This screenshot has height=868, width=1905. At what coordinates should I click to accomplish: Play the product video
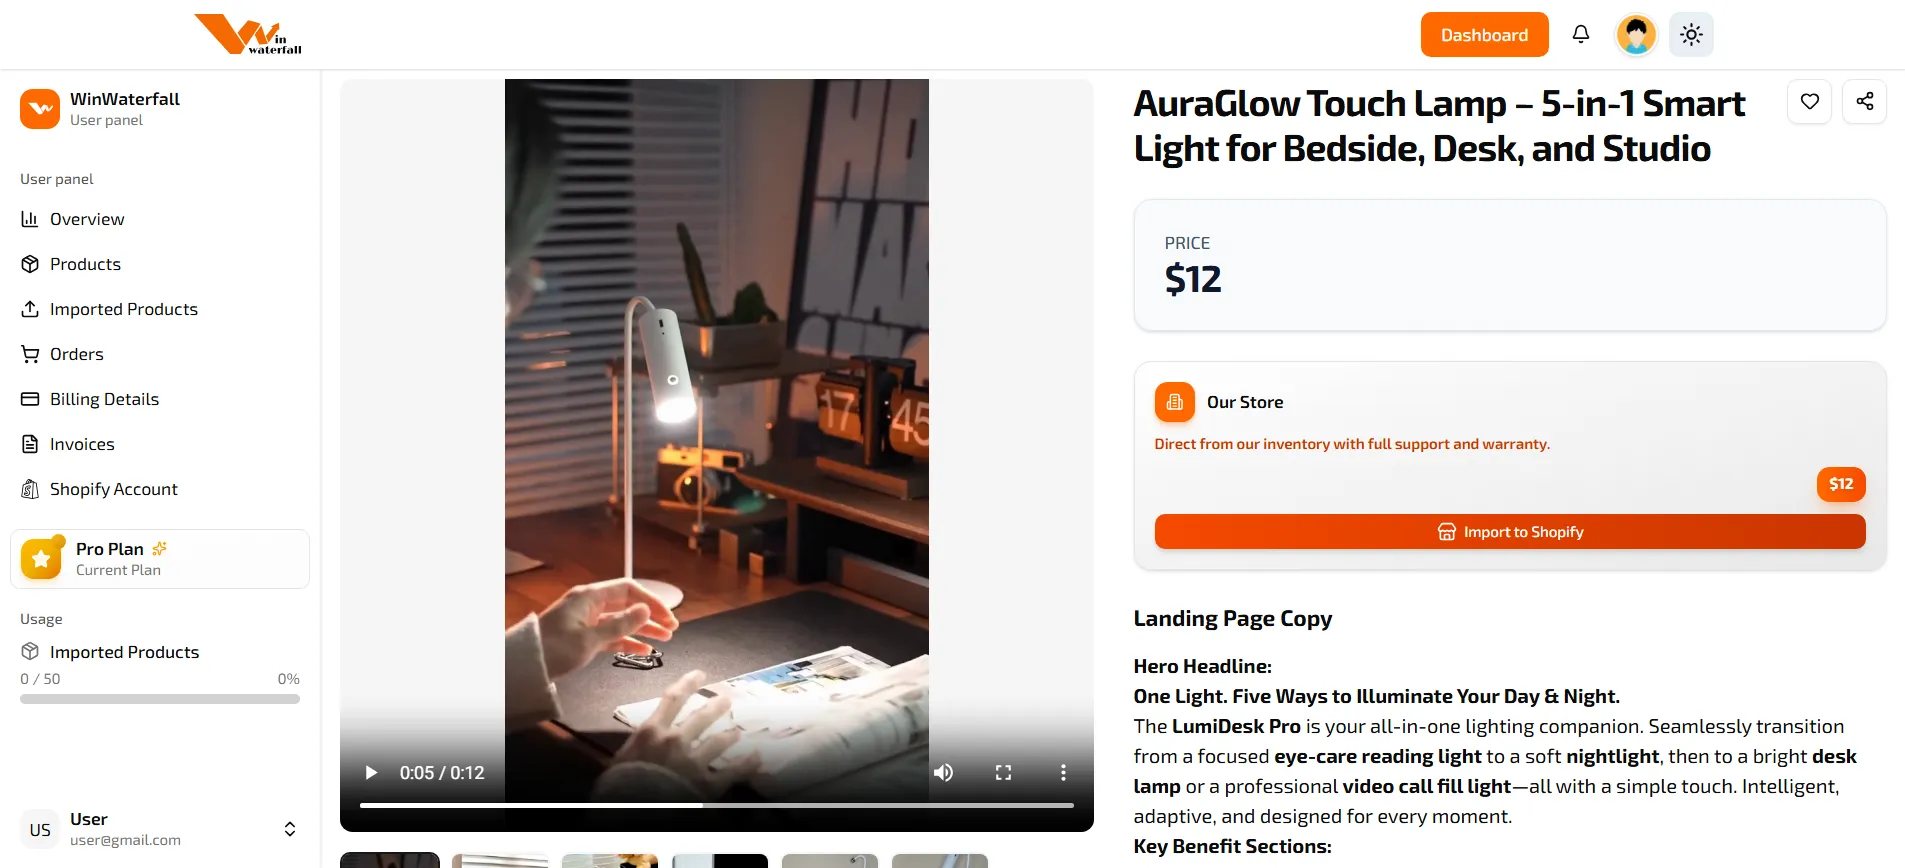click(x=371, y=772)
